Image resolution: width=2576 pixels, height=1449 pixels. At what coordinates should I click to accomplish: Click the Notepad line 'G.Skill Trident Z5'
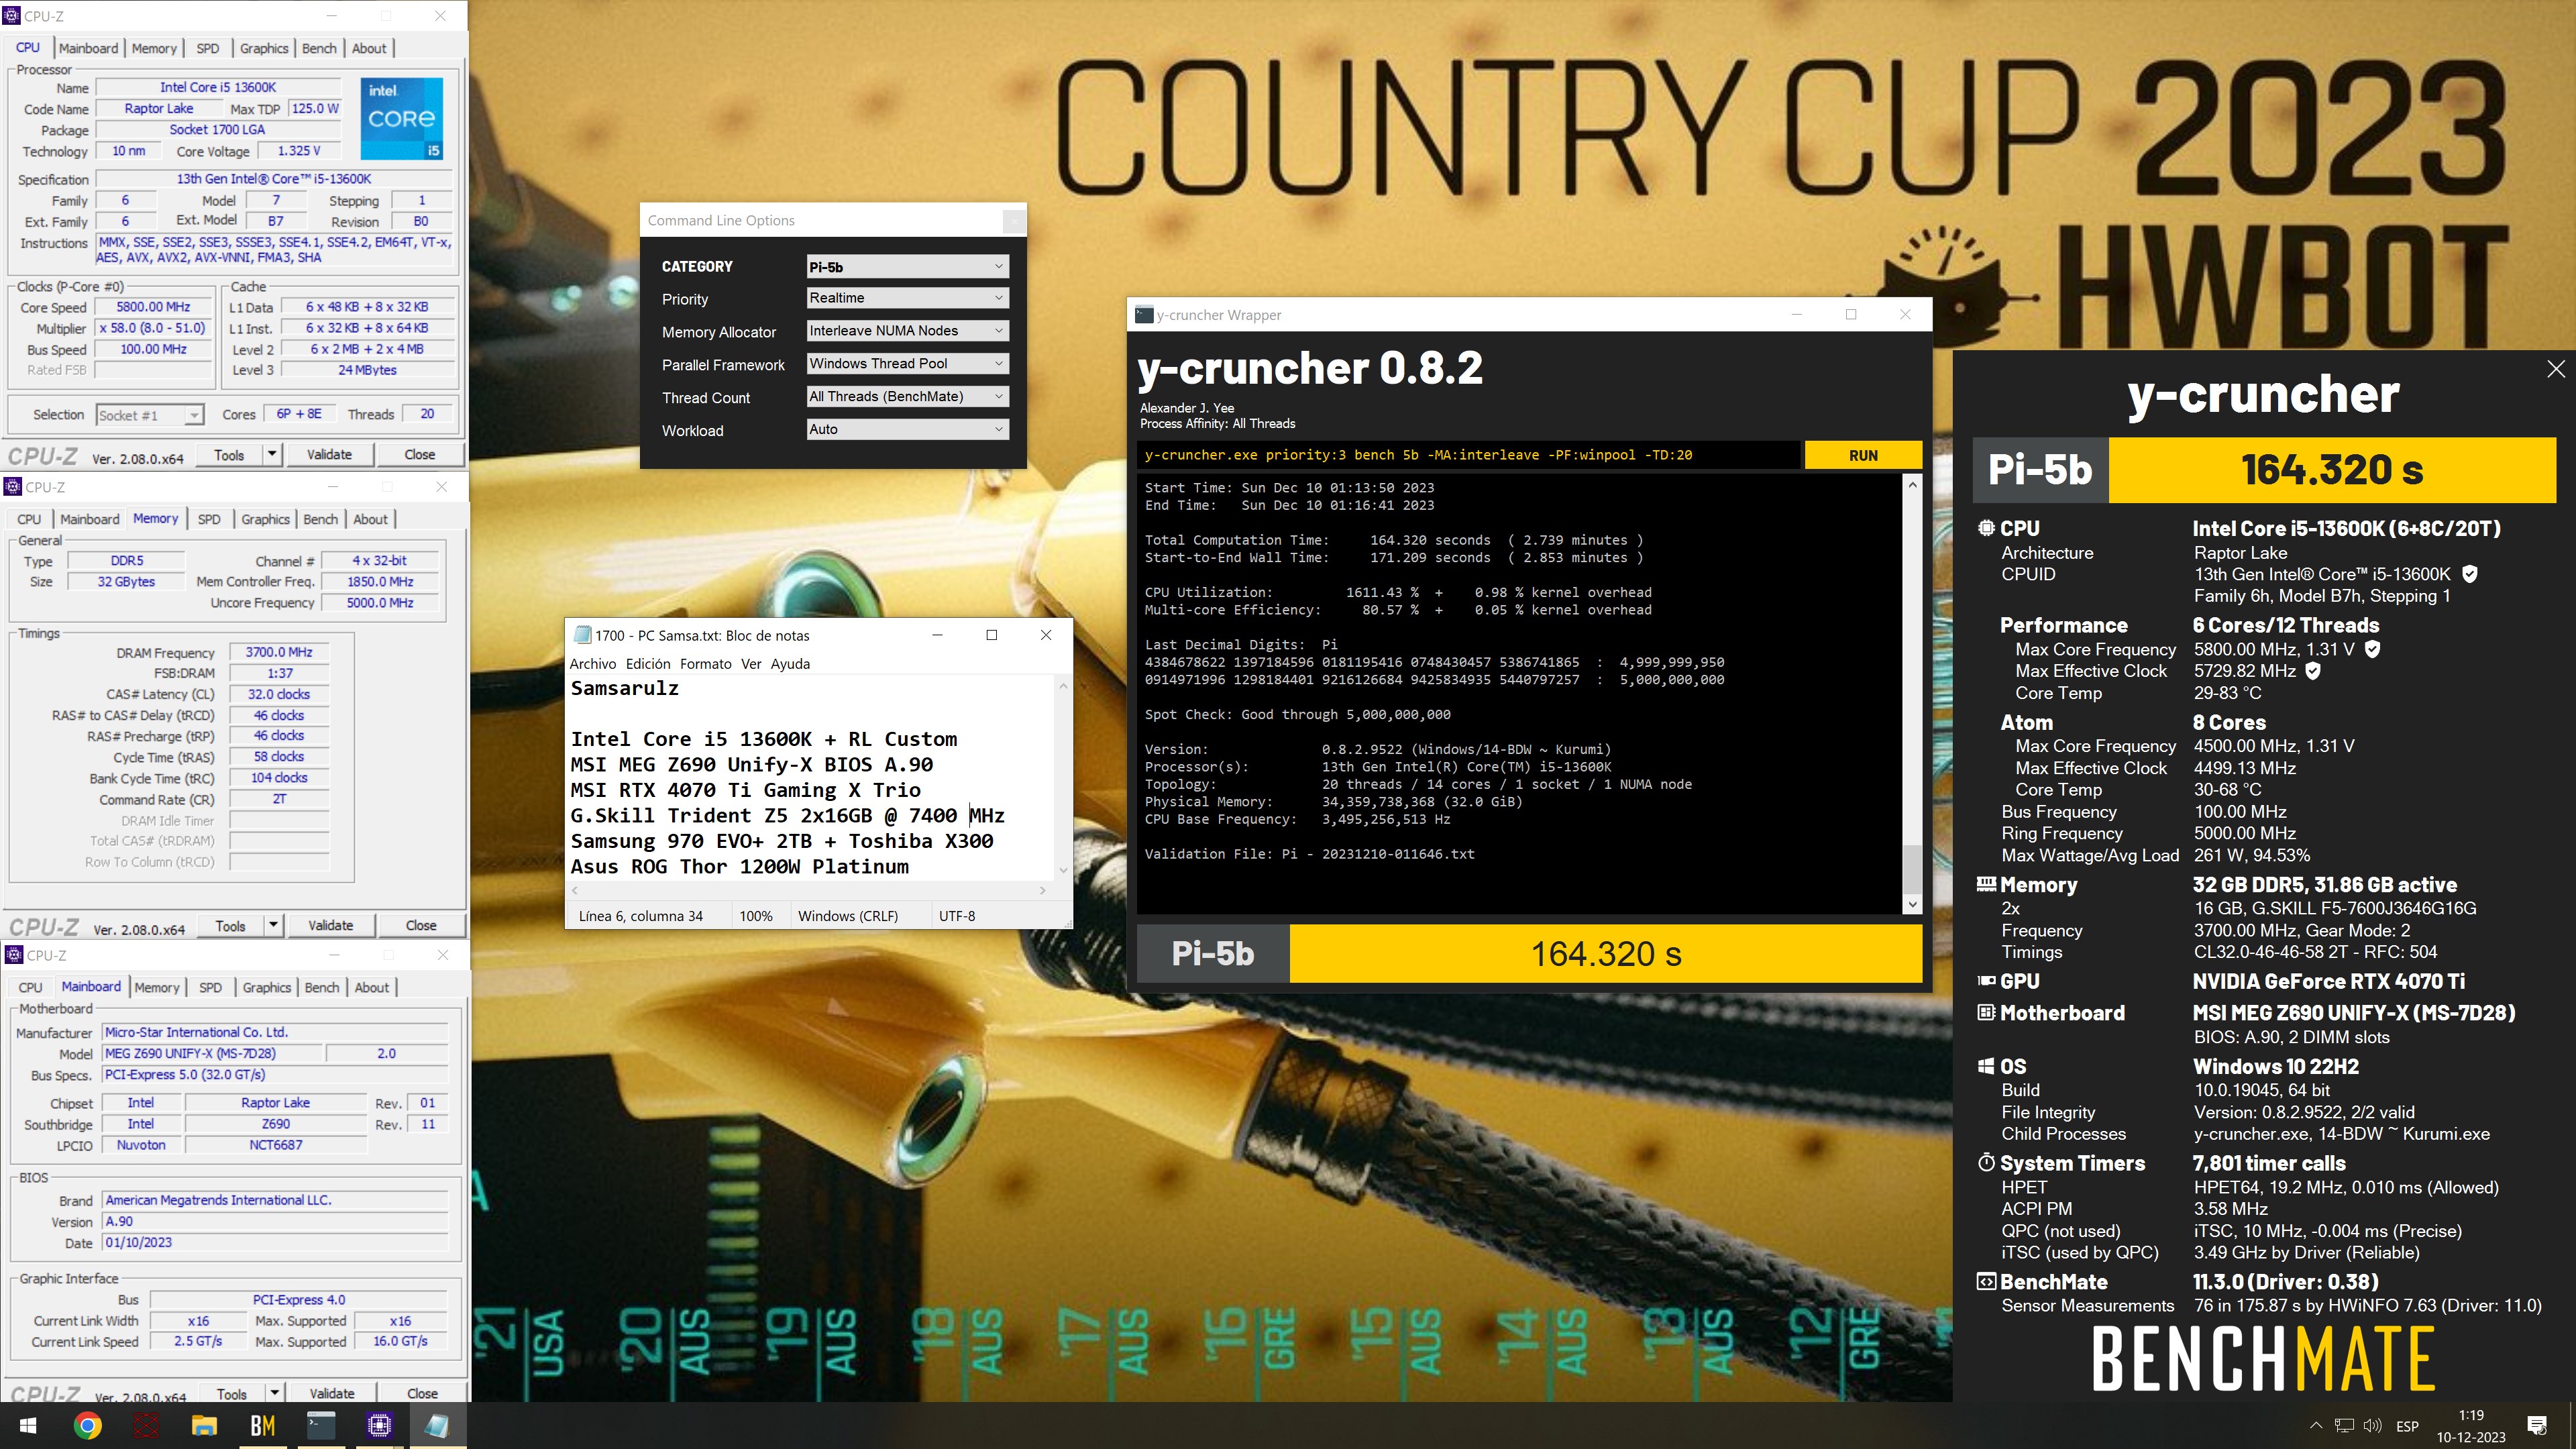point(788,815)
